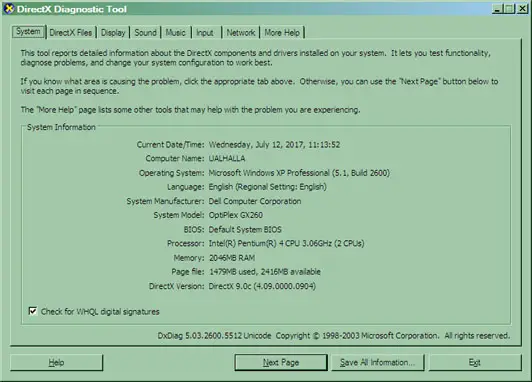The width and height of the screenshot is (532, 382).
Task: Click the Copyright 1998-2003 Microsoft Corporation text
Action: pos(357,336)
